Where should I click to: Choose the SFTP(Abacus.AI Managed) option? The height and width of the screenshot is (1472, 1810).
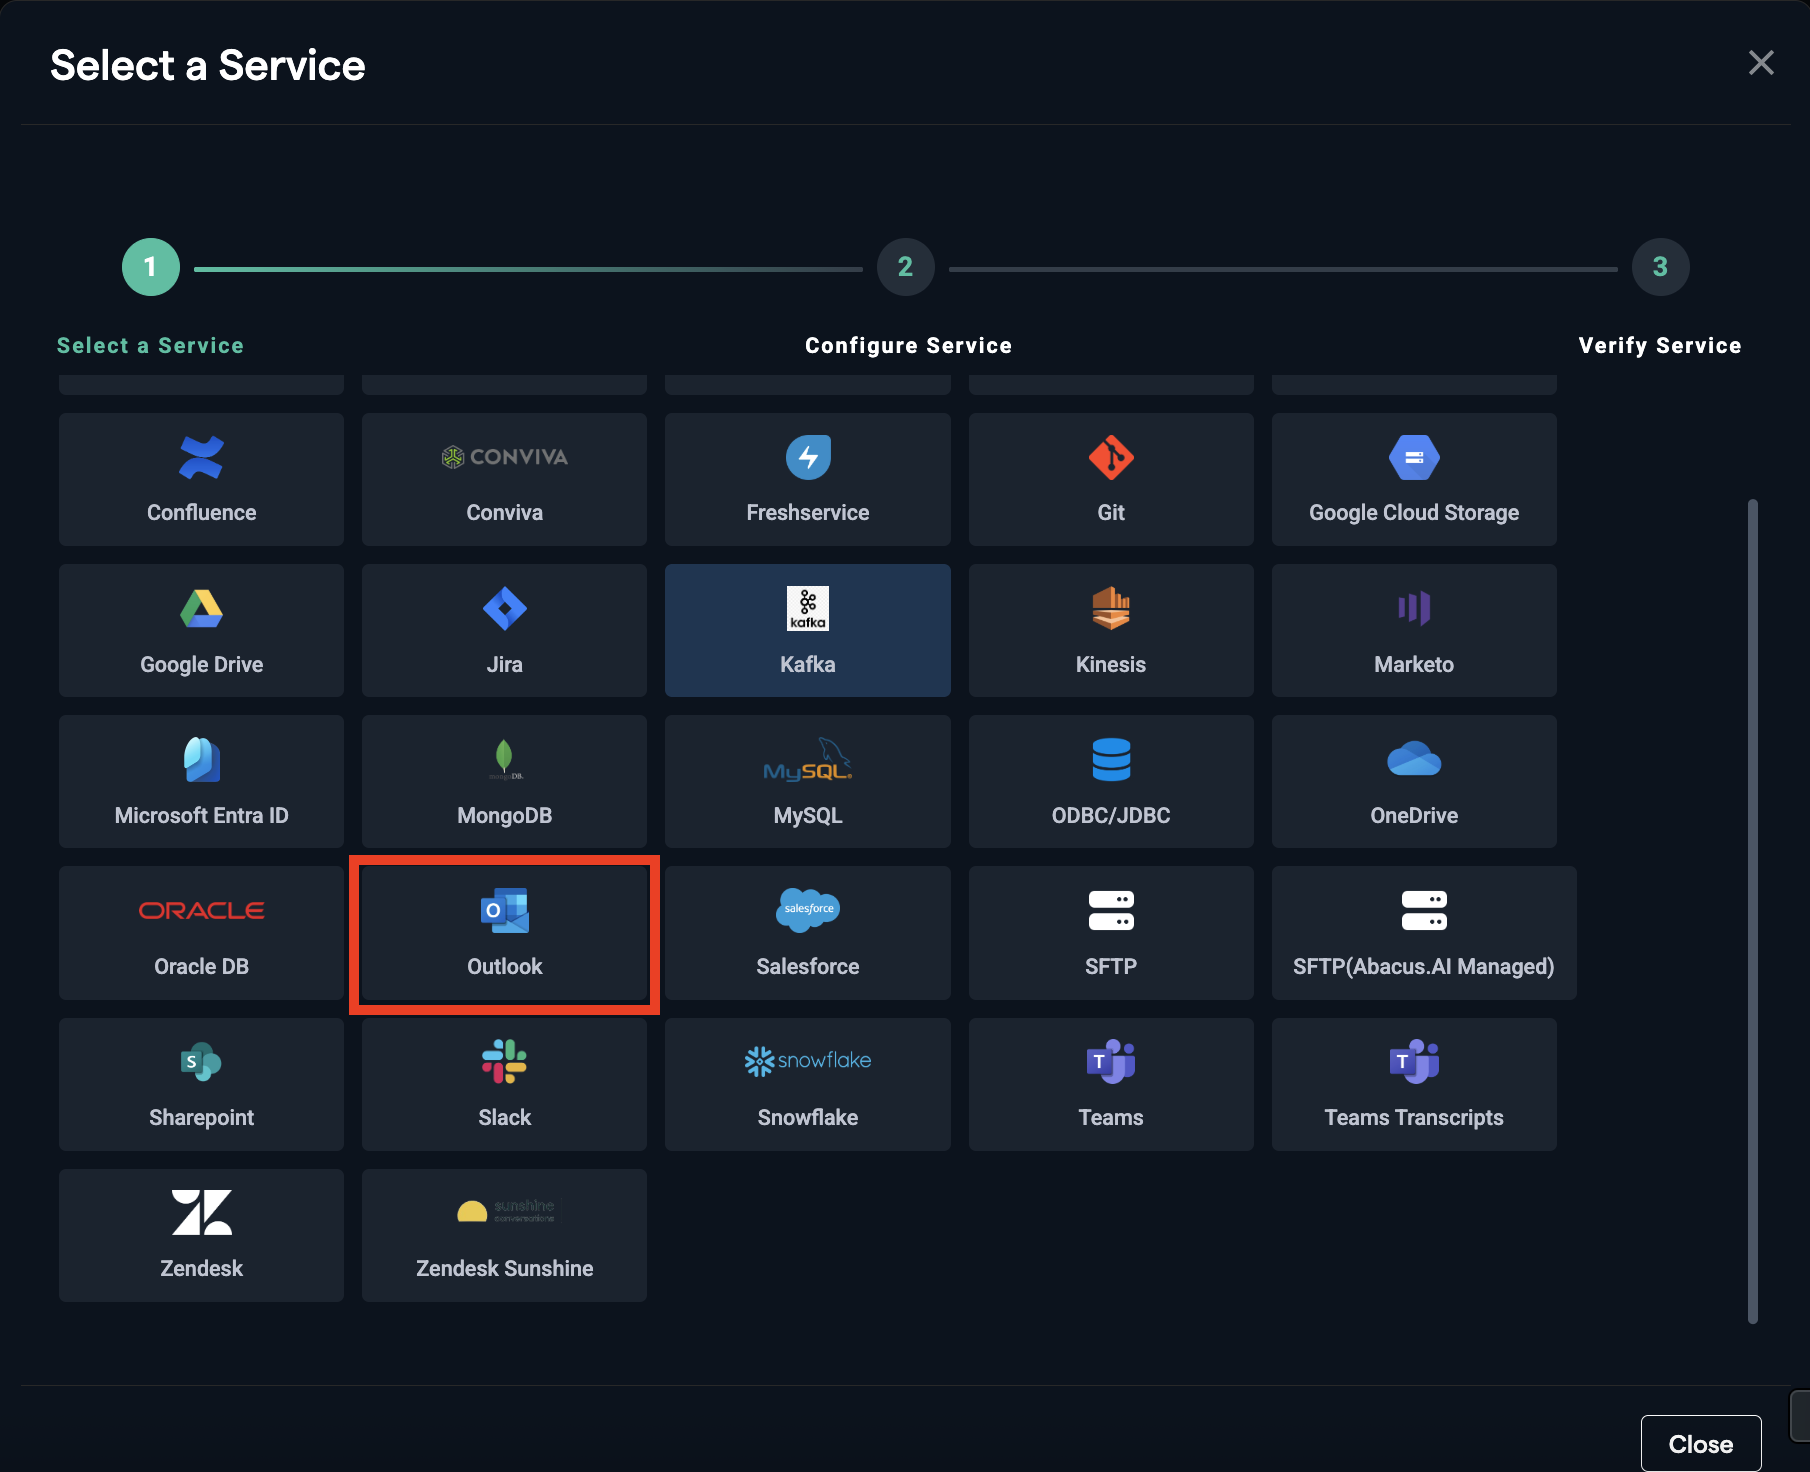(x=1423, y=933)
